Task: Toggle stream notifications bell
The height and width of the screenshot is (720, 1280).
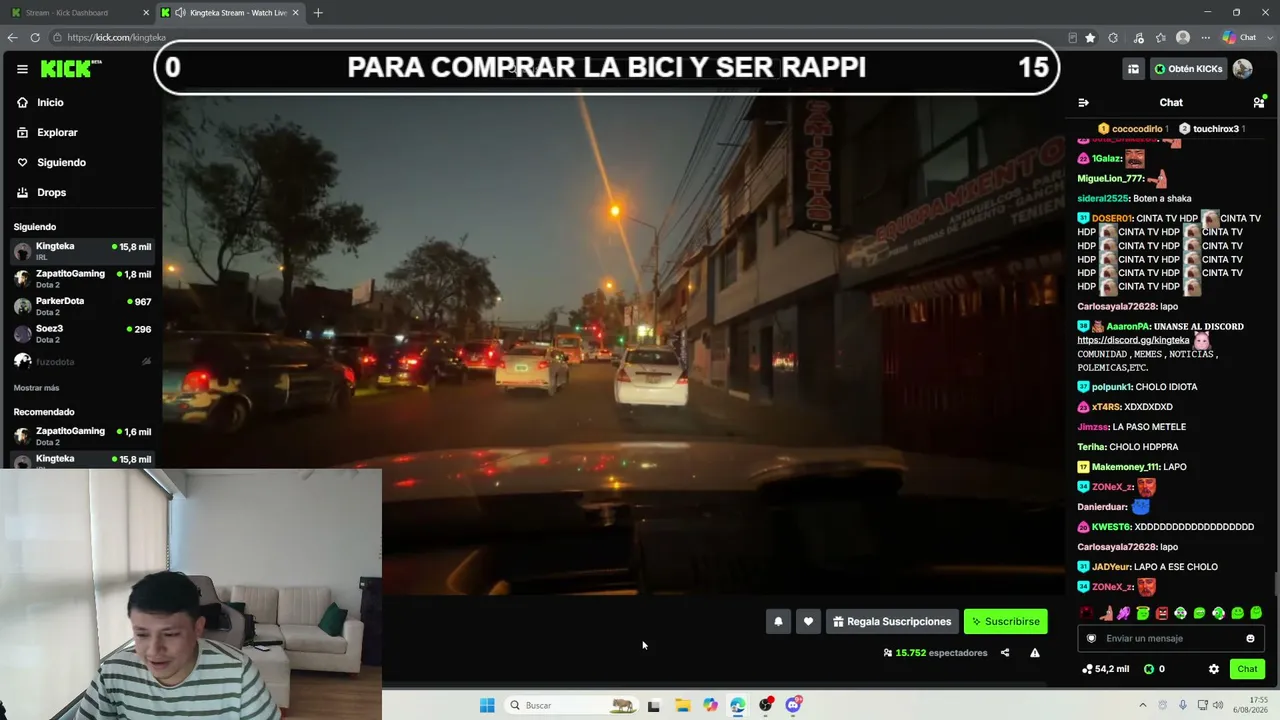Action: pyautogui.click(x=778, y=621)
